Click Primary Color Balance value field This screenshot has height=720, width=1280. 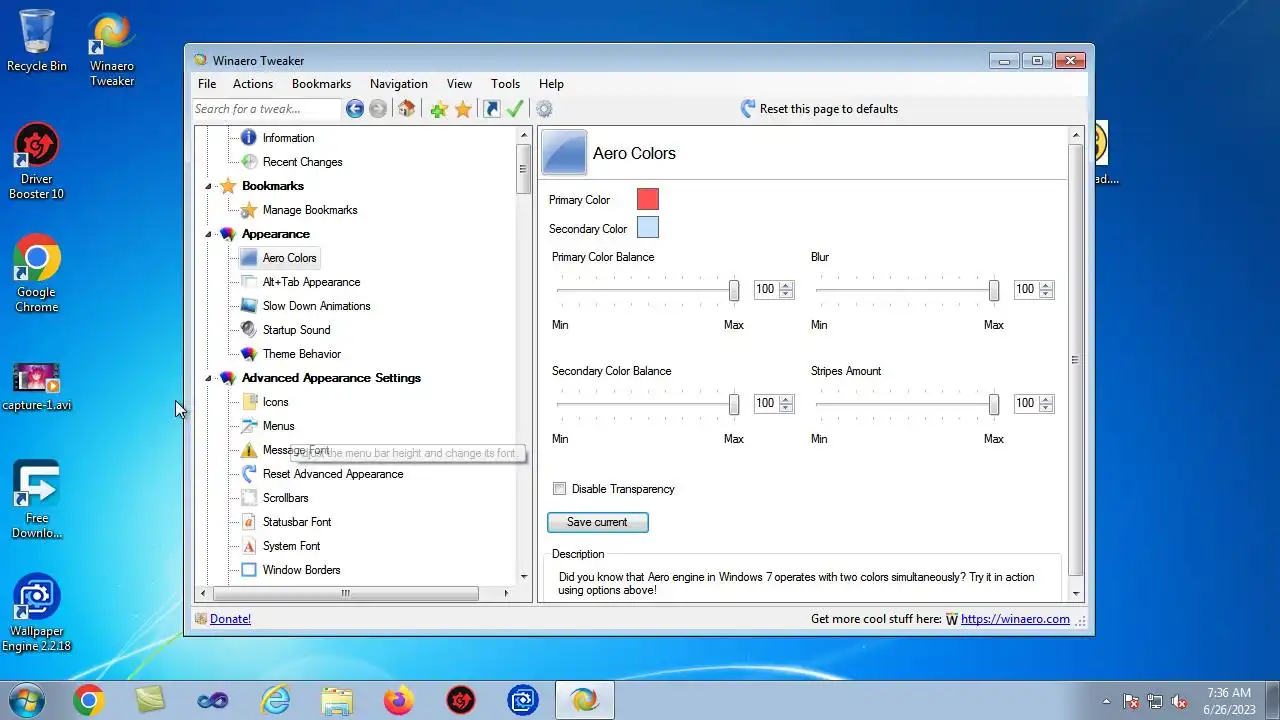click(766, 289)
